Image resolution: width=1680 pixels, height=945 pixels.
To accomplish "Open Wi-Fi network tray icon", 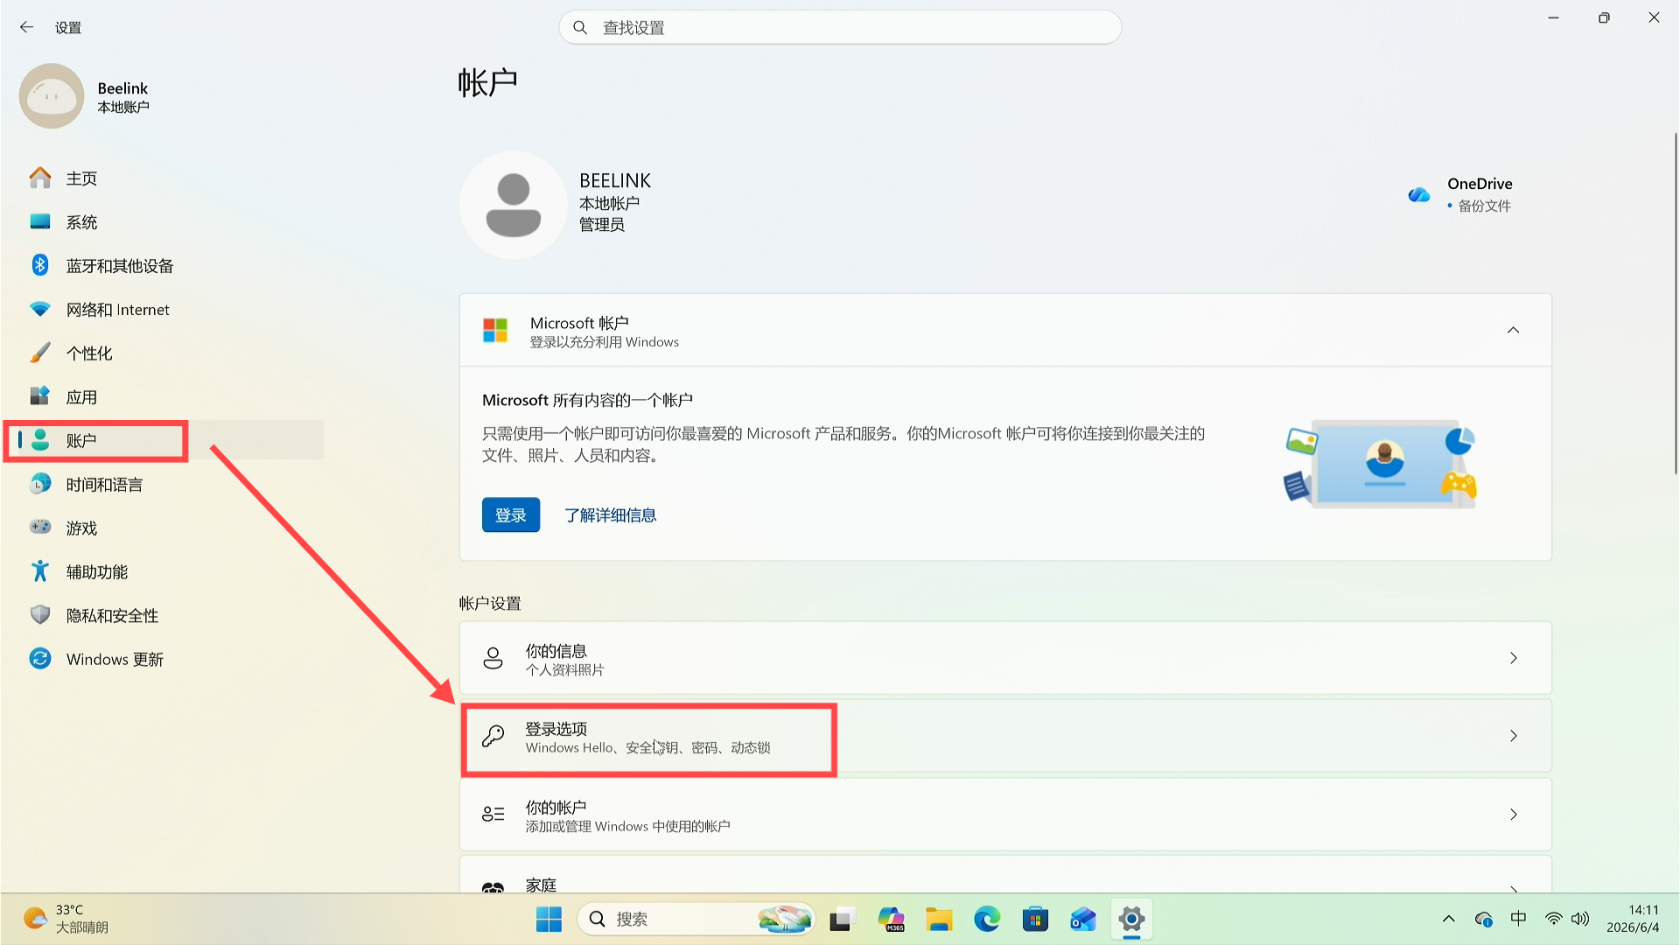I will [x=1553, y=919].
